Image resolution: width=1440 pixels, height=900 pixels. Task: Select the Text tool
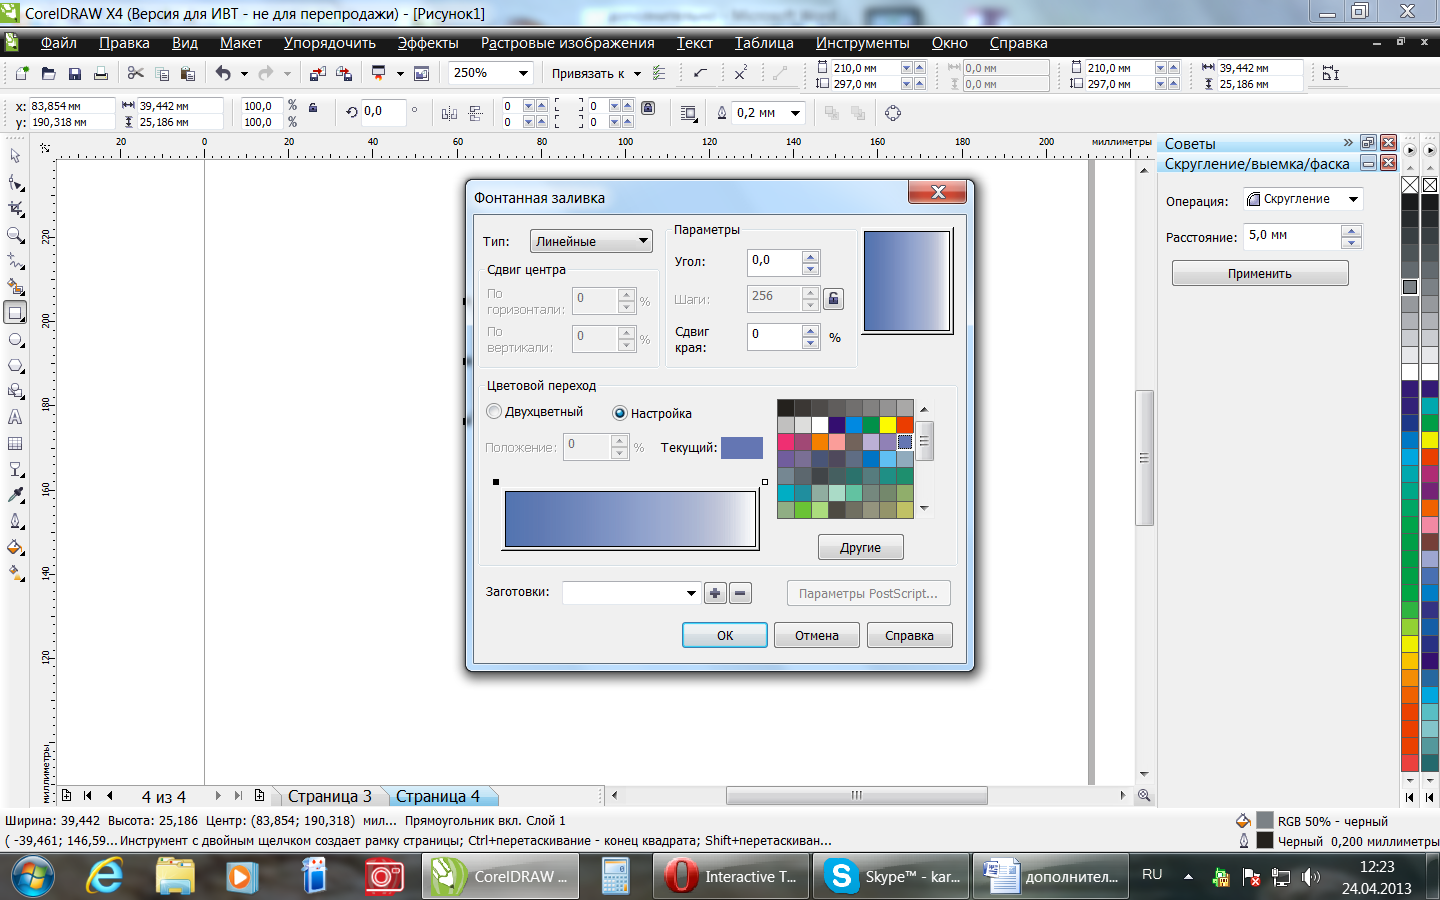tap(15, 417)
